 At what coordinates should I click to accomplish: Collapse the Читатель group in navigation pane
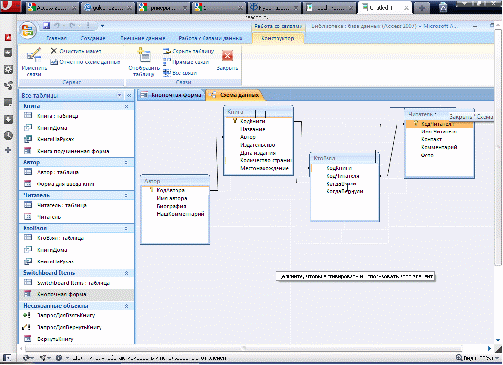tap(126, 195)
